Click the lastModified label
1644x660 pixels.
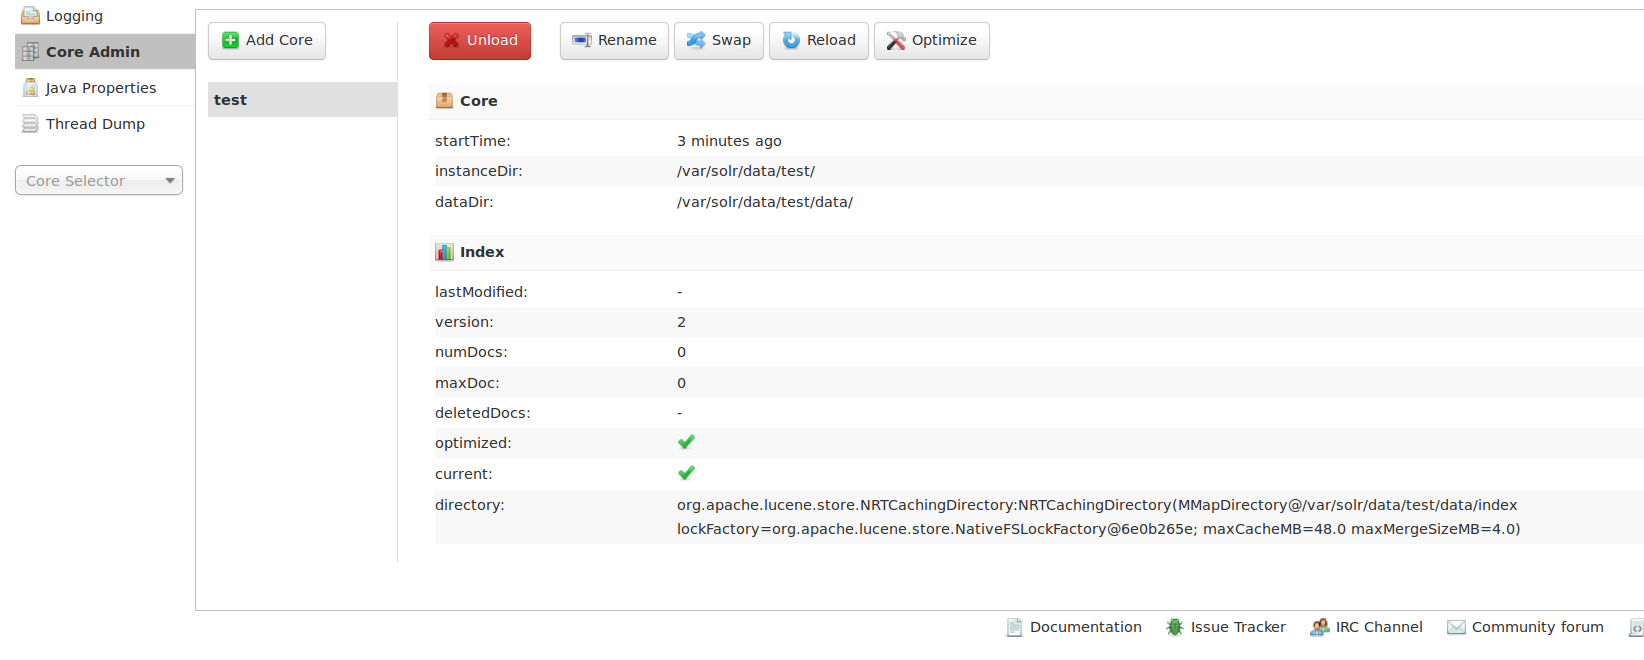pyautogui.click(x=481, y=292)
